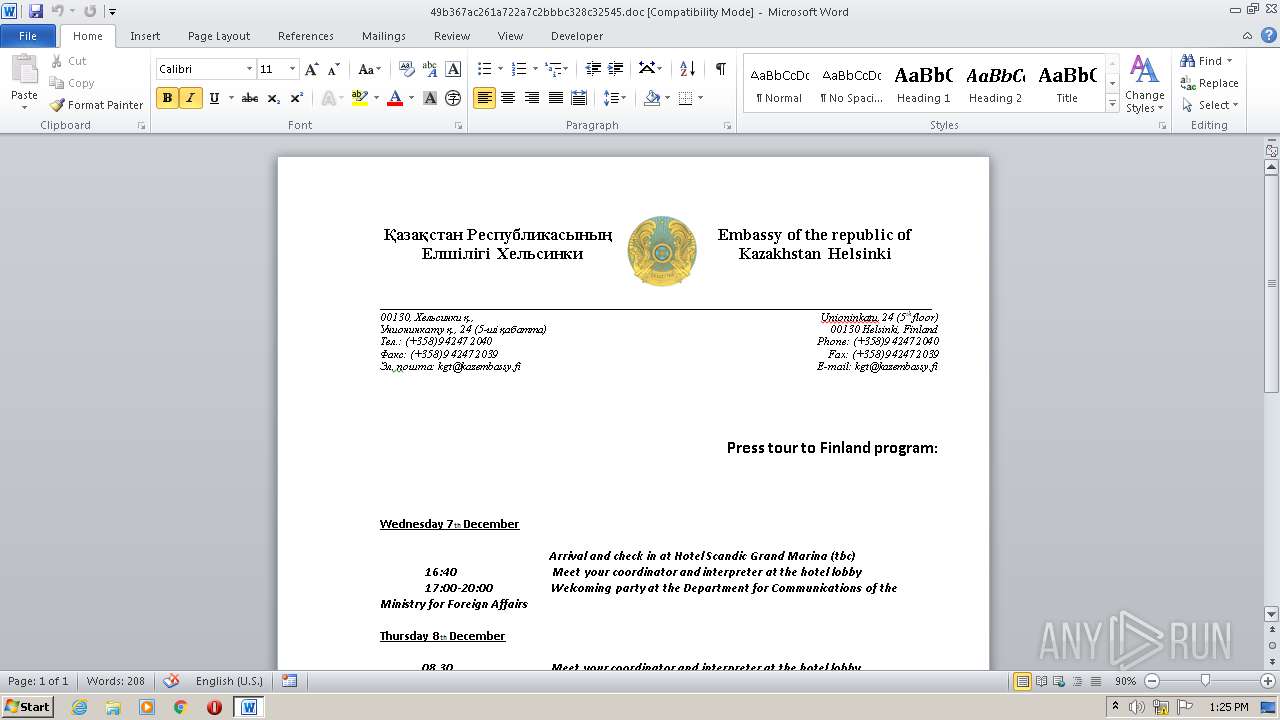
Task: Align paragraph text to the right
Action: [531, 98]
